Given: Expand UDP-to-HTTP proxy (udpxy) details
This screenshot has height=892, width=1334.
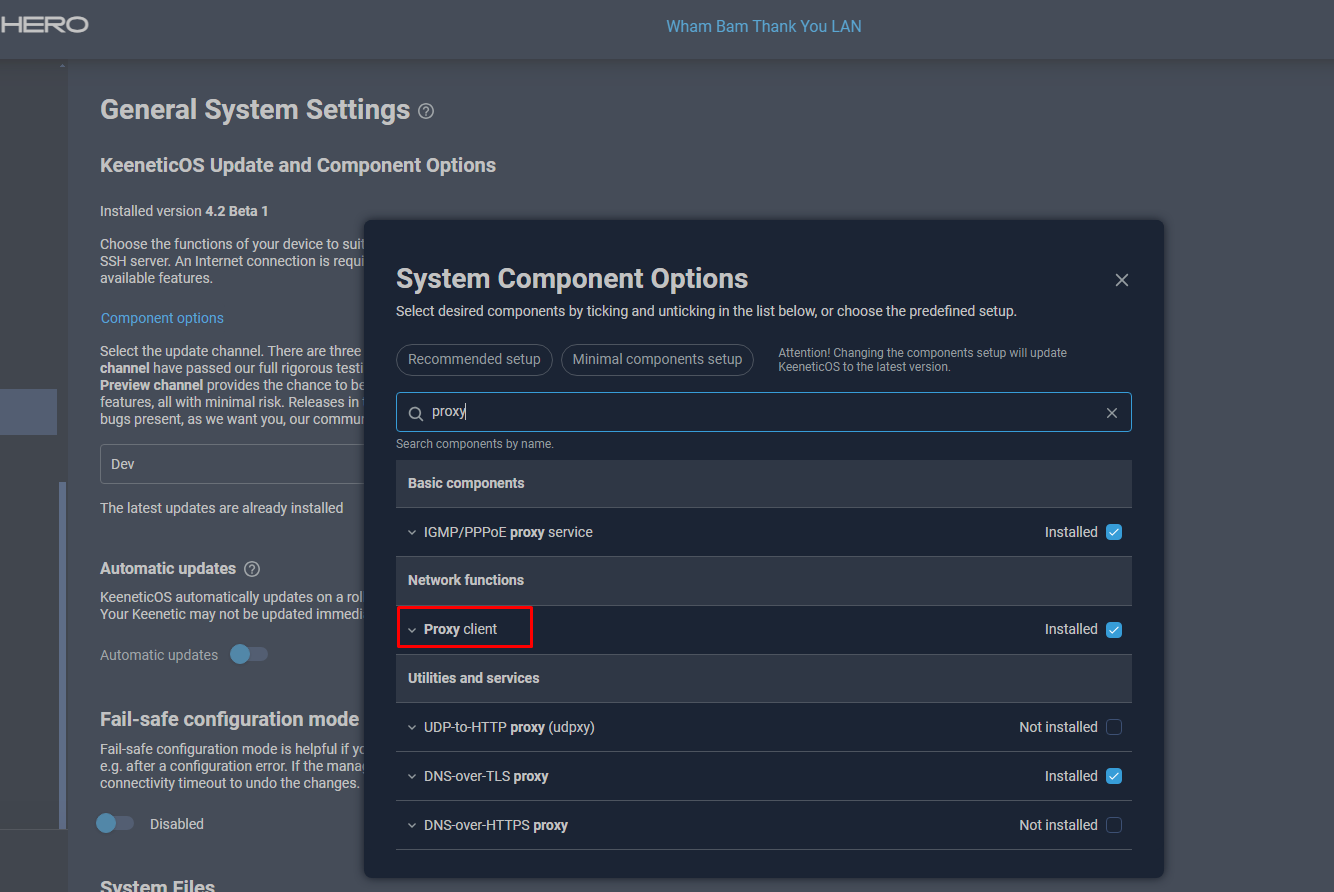Looking at the screenshot, I should [x=412, y=728].
